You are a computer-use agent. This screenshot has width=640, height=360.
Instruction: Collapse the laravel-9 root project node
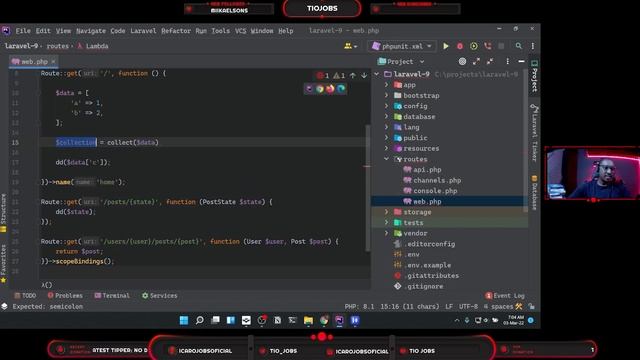pyautogui.click(x=377, y=74)
